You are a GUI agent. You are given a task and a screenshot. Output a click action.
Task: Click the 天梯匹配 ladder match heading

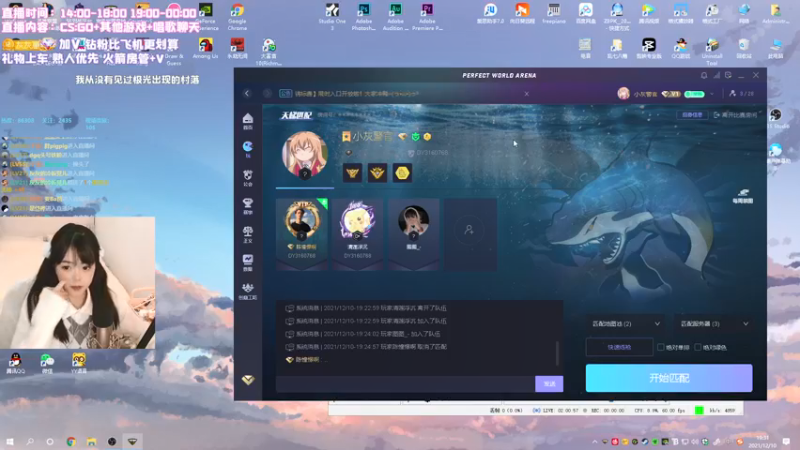coord(295,115)
